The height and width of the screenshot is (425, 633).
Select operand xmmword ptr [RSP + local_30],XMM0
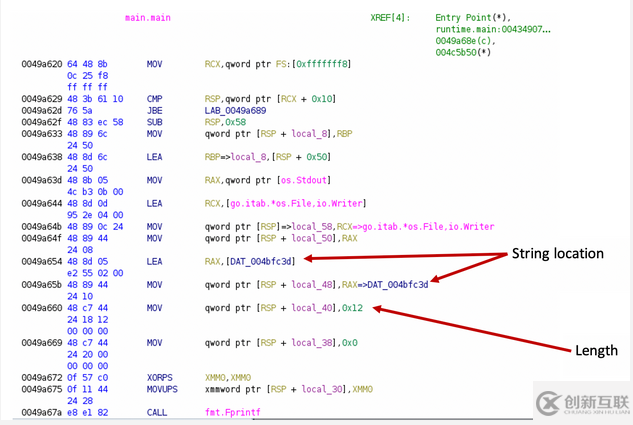coord(289,389)
